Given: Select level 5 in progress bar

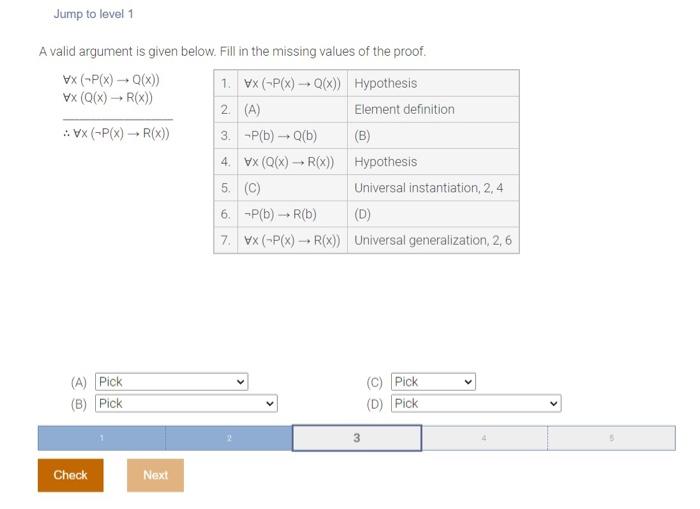Looking at the screenshot, I should tap(611, 438).
